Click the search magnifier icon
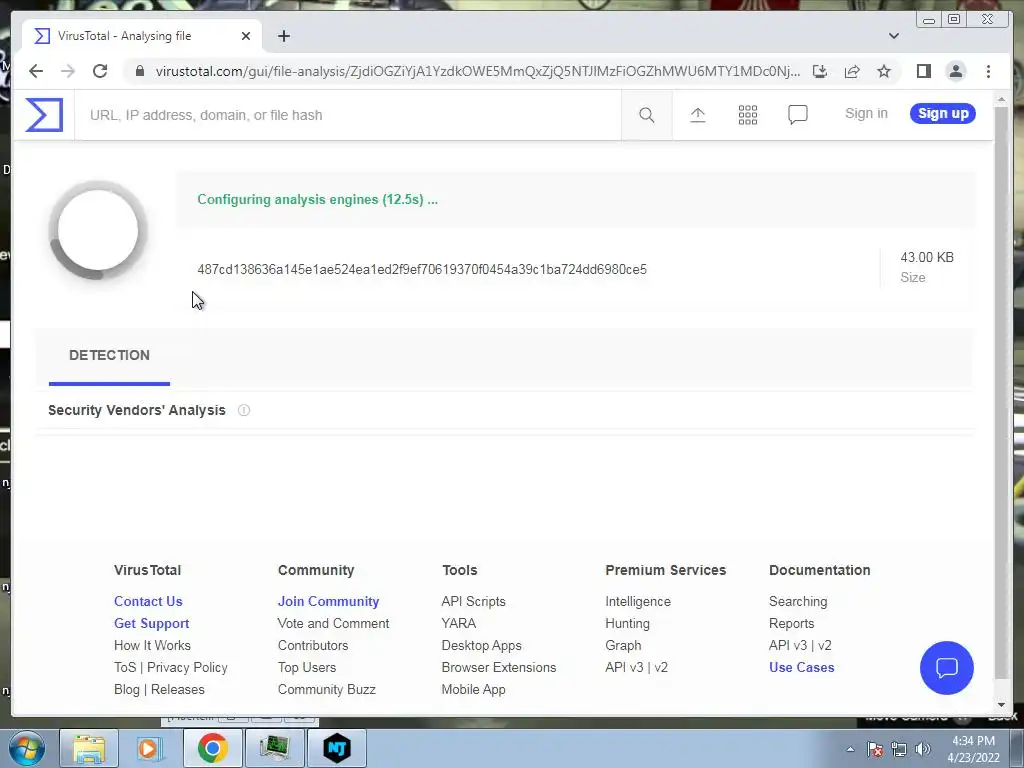The height and width of the screenshot is (768, 1024). 647,115
